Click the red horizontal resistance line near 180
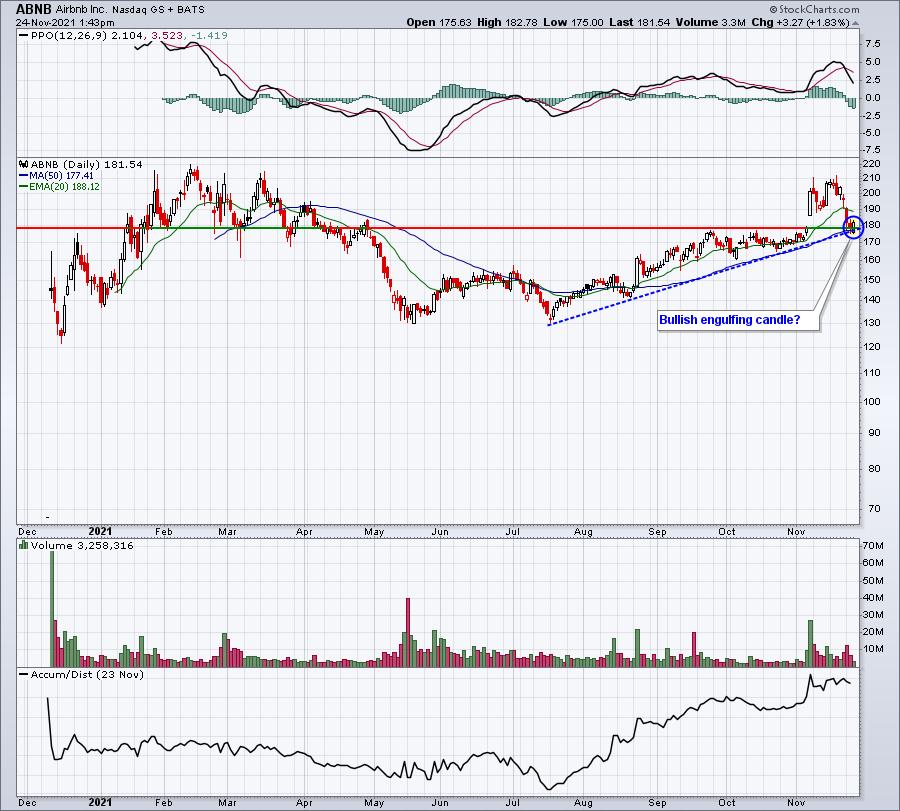 (x=436, y=228)
